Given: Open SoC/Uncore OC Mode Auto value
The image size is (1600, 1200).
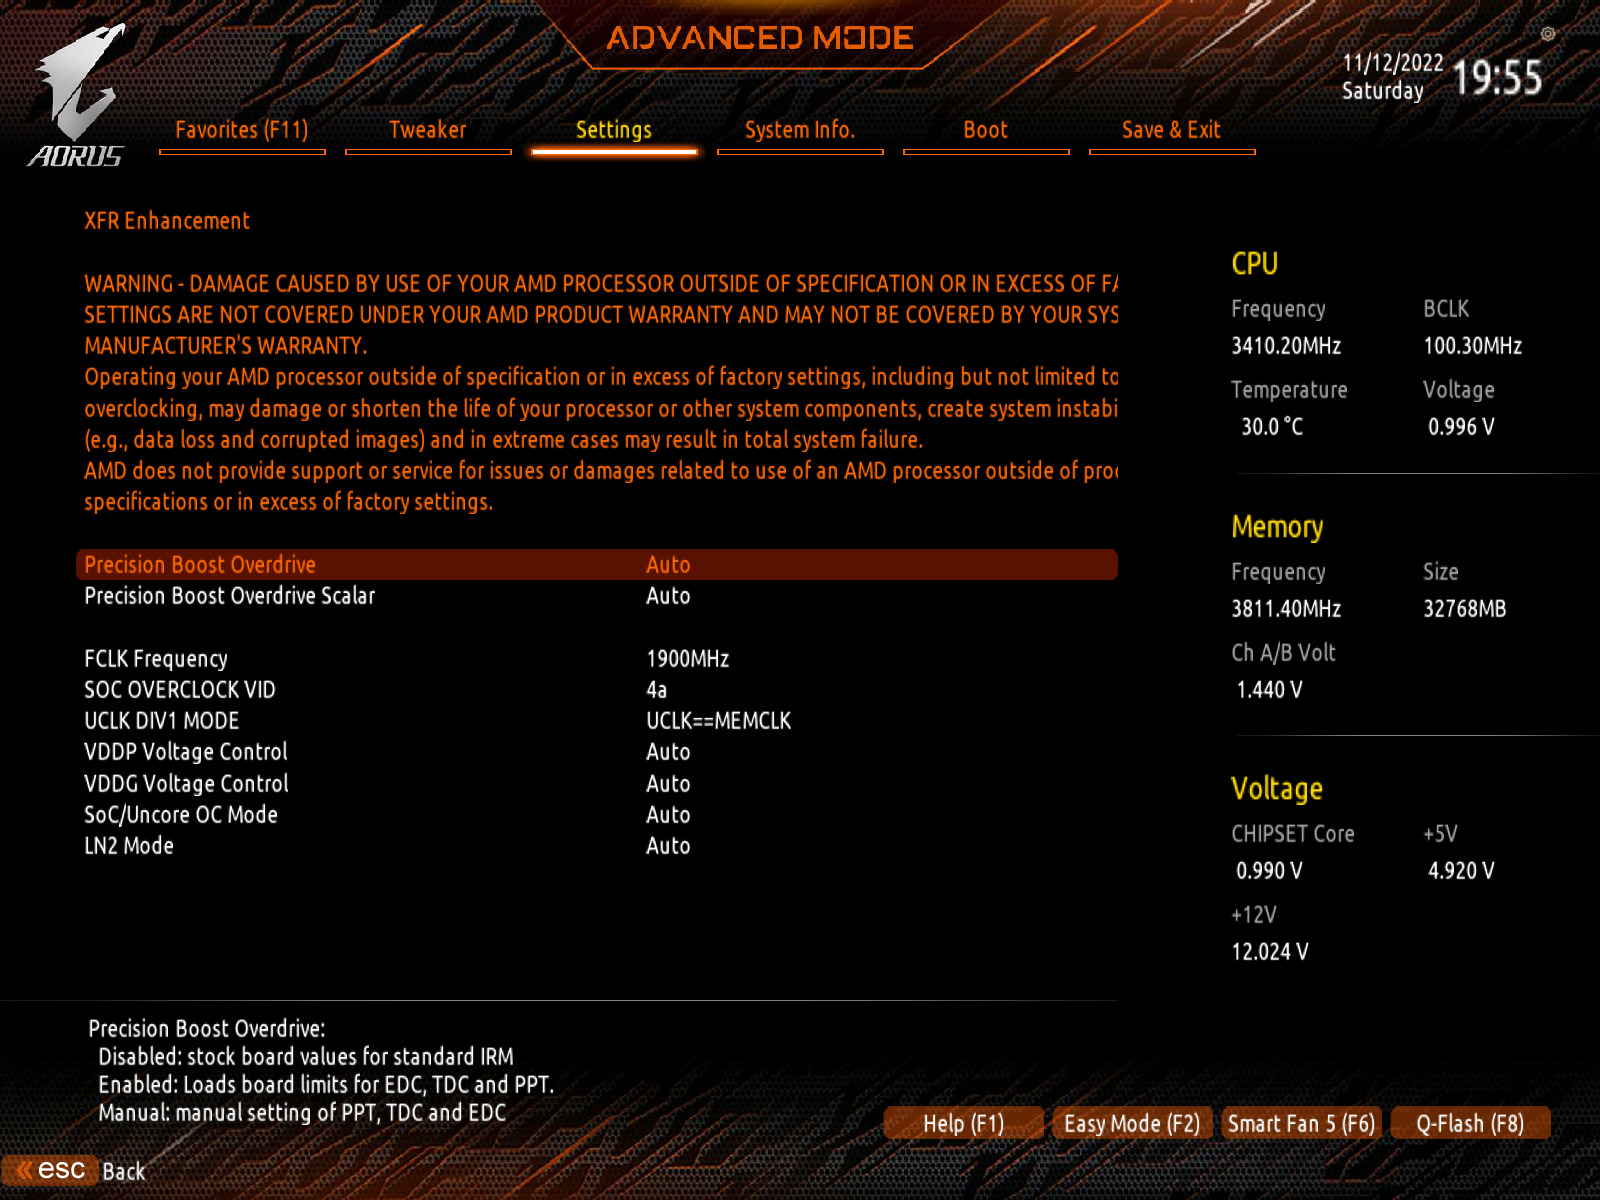Looking at the screenshot, I should pos(668,815).
